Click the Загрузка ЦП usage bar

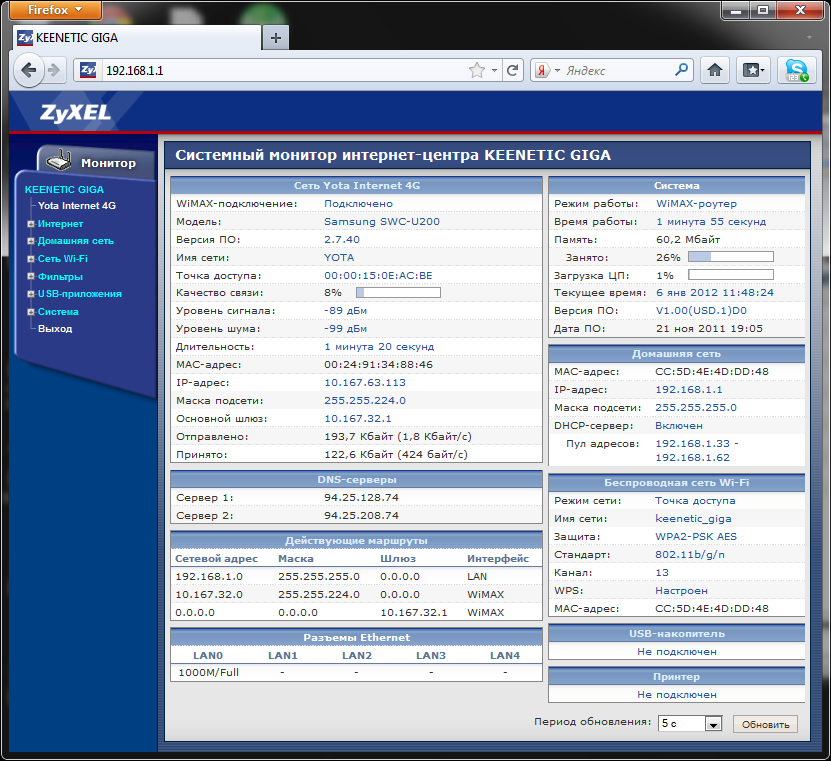(x=731, y=275)
